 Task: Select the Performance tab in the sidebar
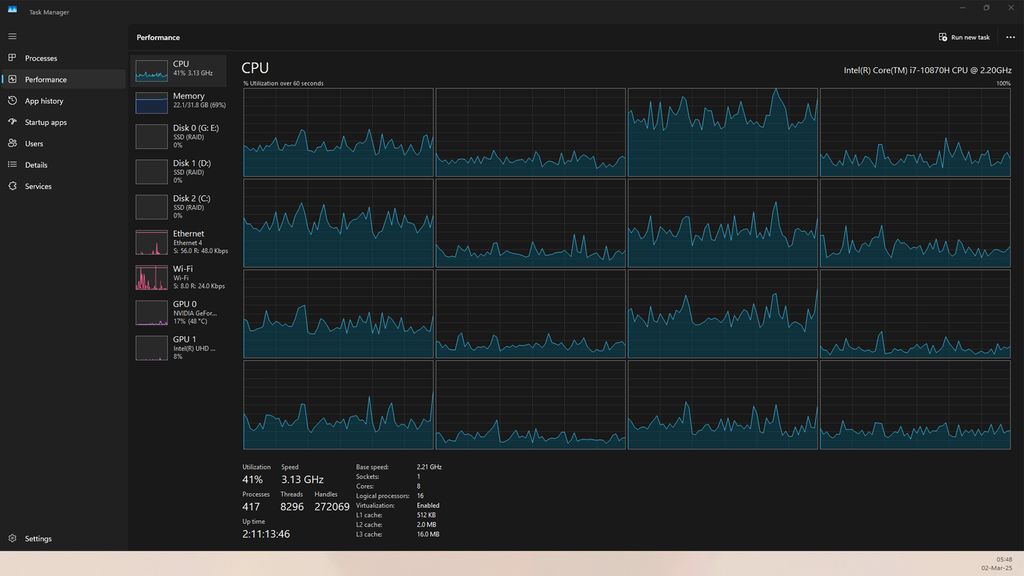[44, 79]
